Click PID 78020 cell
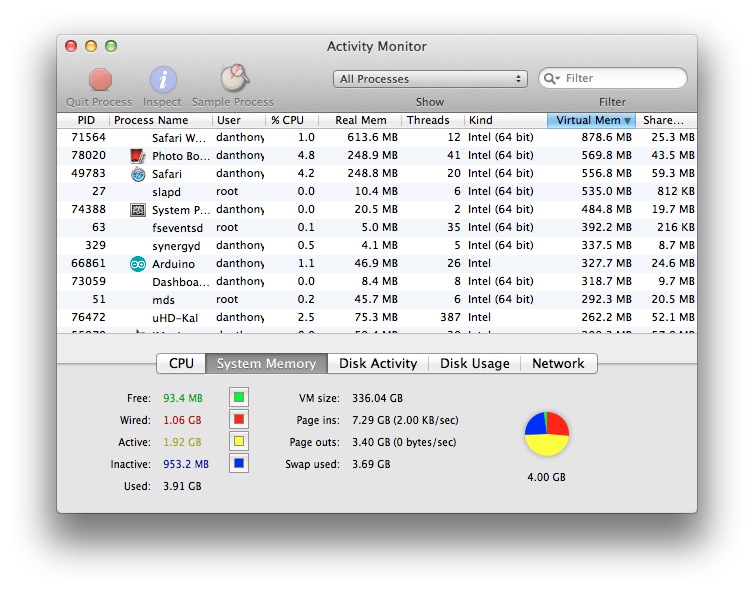 (88, 155)
